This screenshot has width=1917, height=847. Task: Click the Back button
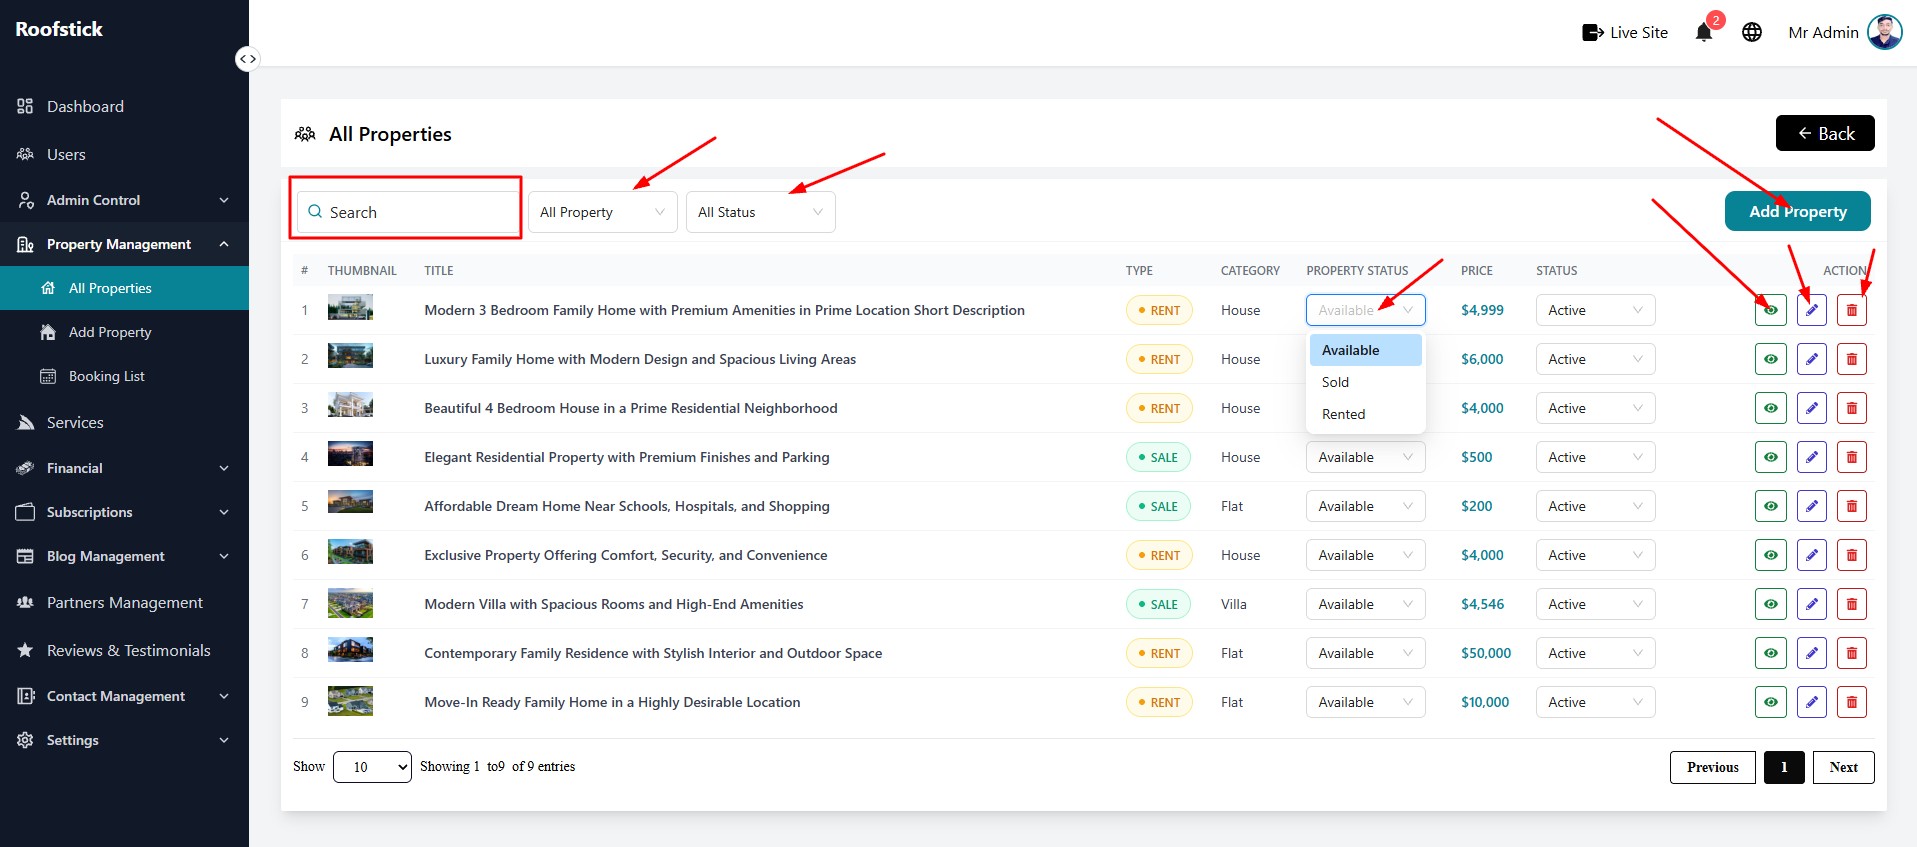1825,133
